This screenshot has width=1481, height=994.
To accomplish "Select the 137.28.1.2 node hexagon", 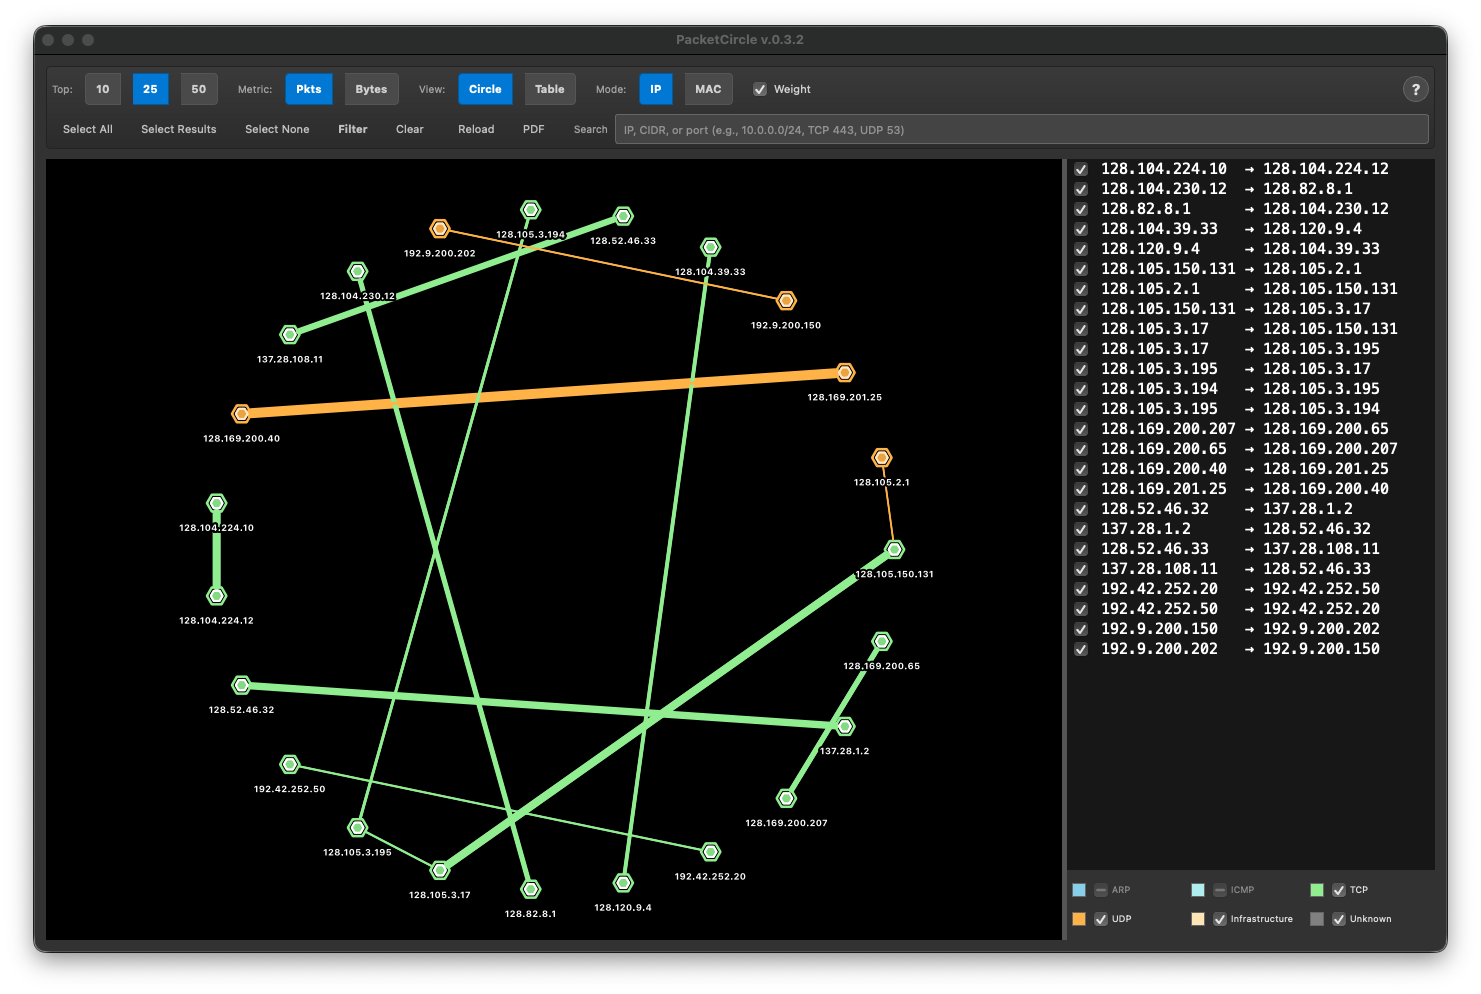I will coord(845,726).
